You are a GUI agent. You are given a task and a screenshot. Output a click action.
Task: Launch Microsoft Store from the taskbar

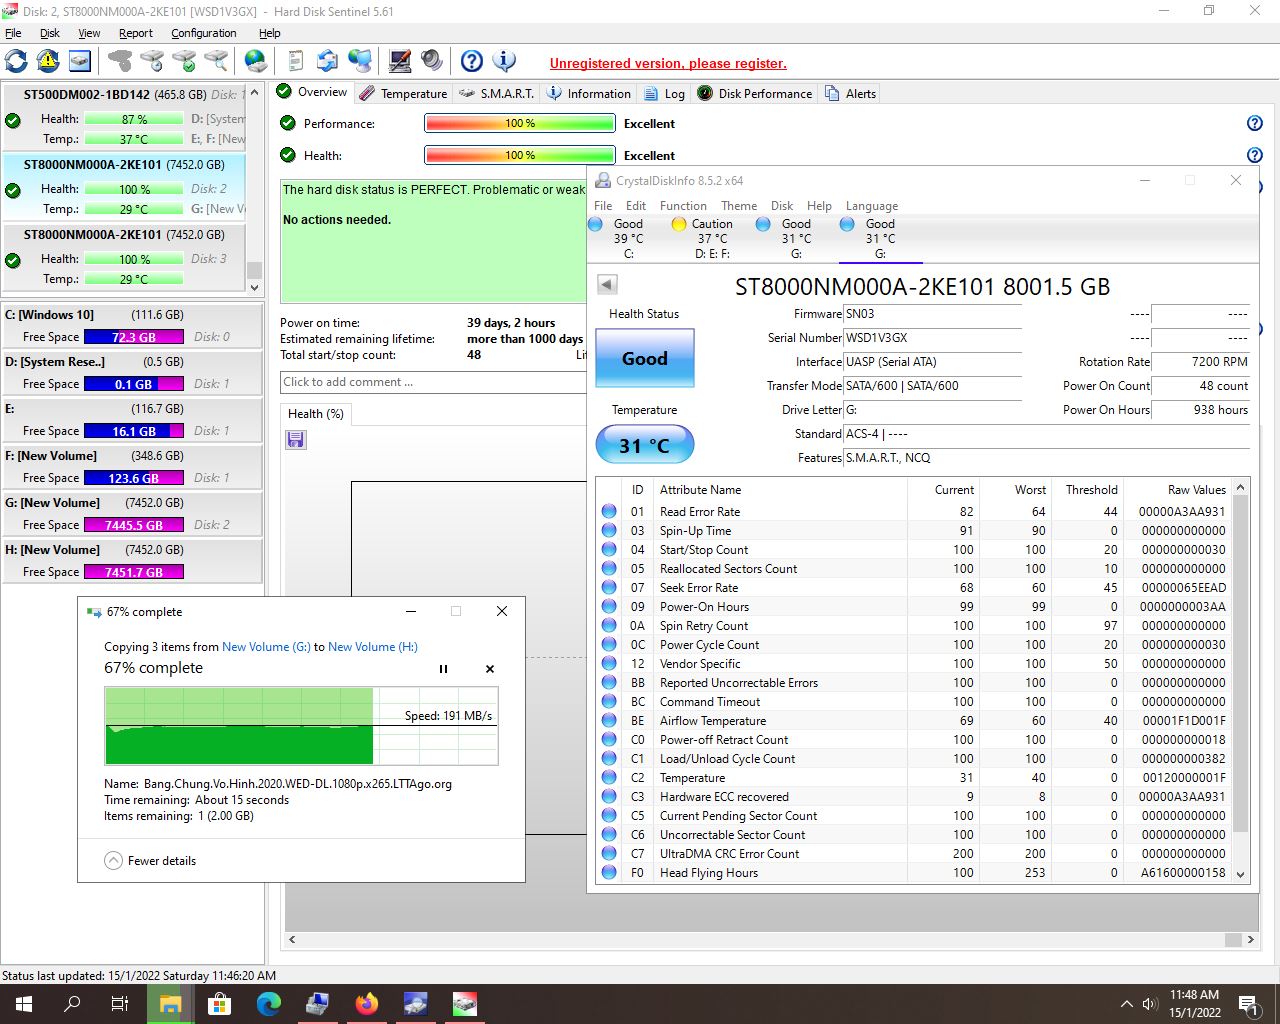pyautogui.click(x=219, y=1004)
